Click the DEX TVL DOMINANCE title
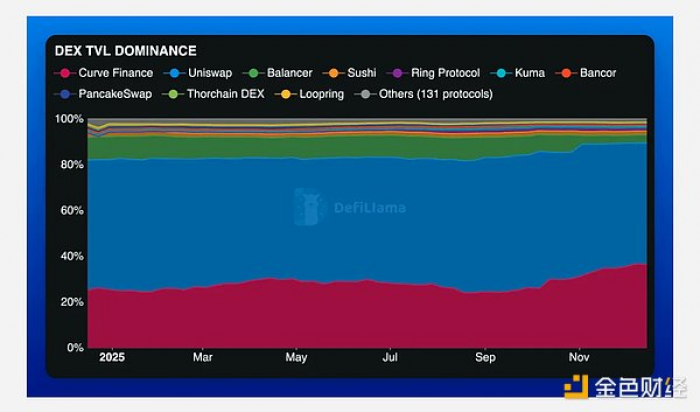This screenshot has height=412, width=700. pyautogui.click(x=127, y=51)
